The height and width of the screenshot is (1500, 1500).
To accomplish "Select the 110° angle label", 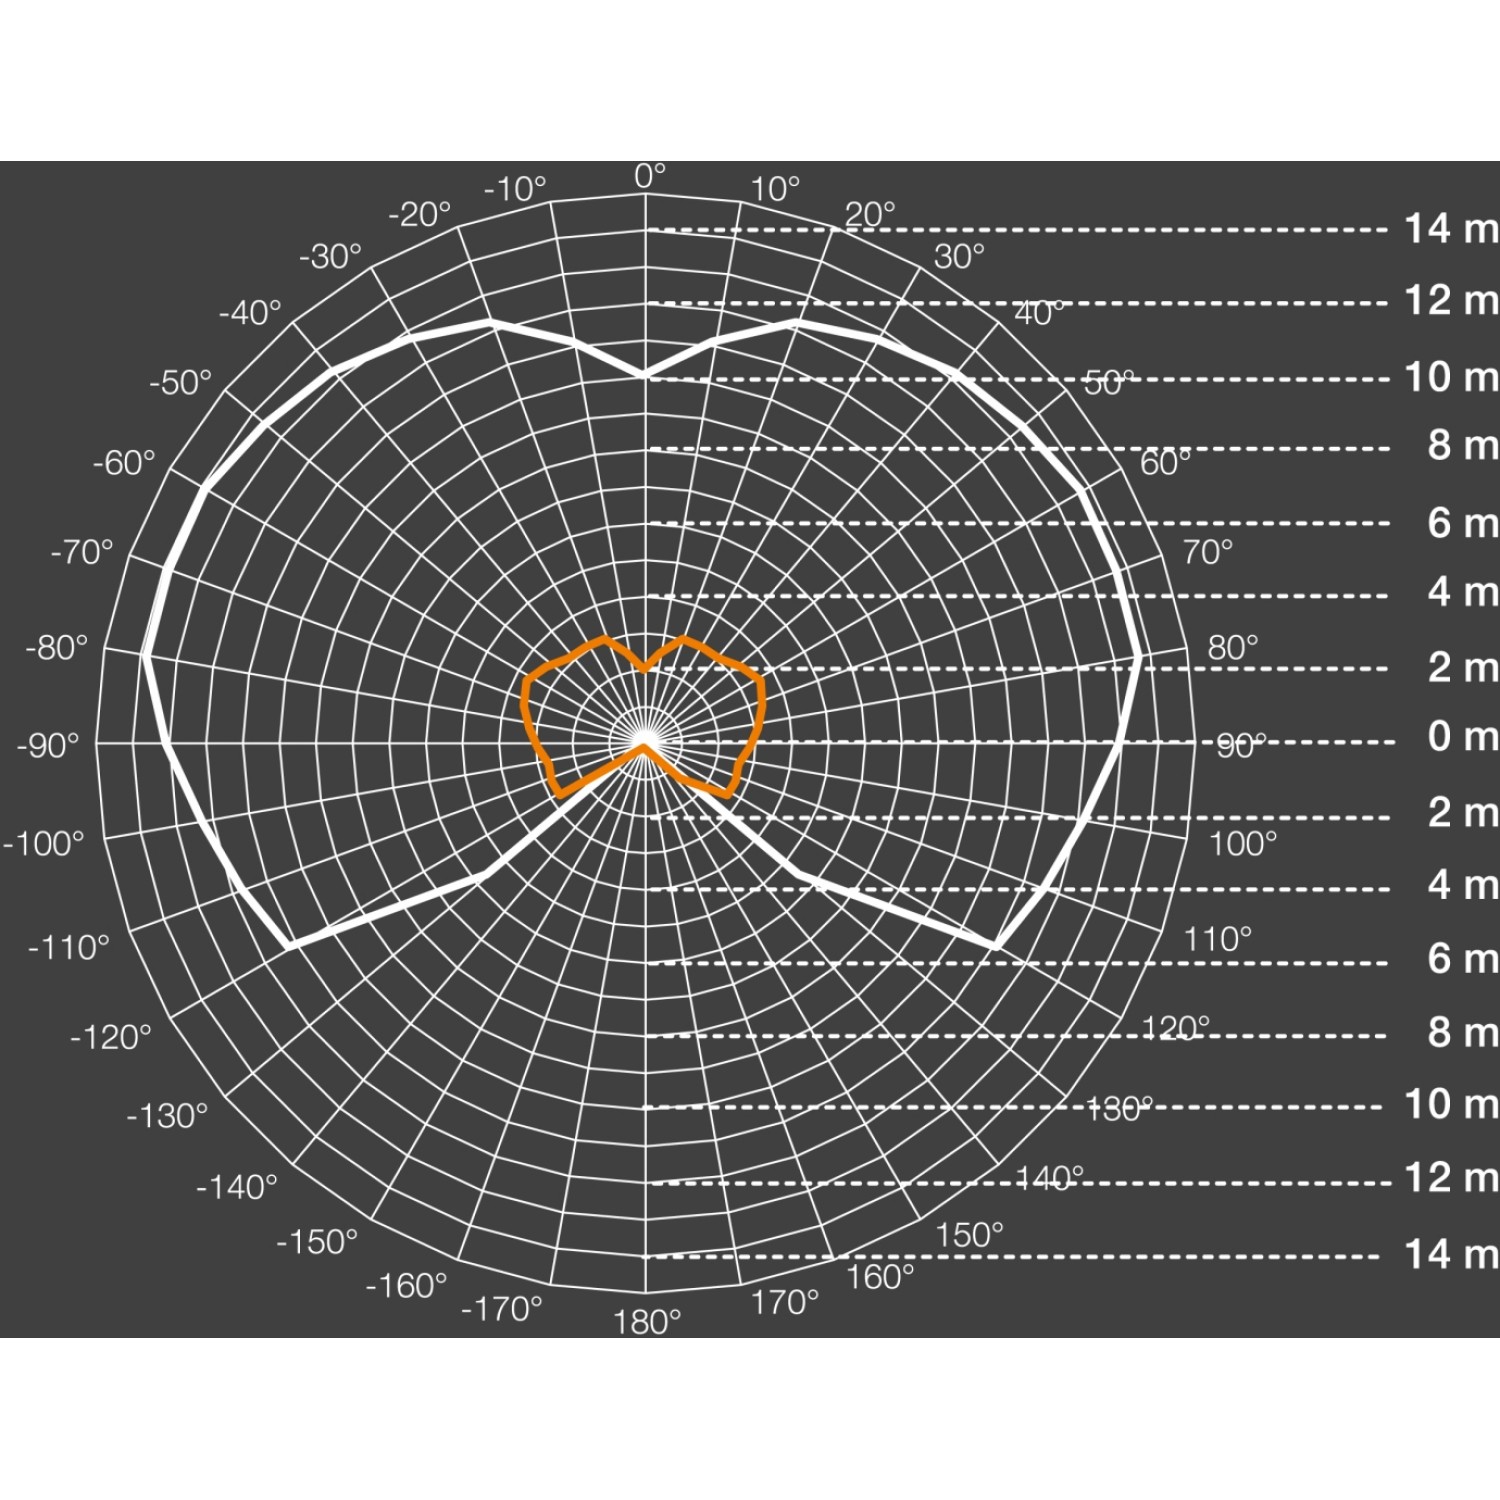I will coord(1217,939).
